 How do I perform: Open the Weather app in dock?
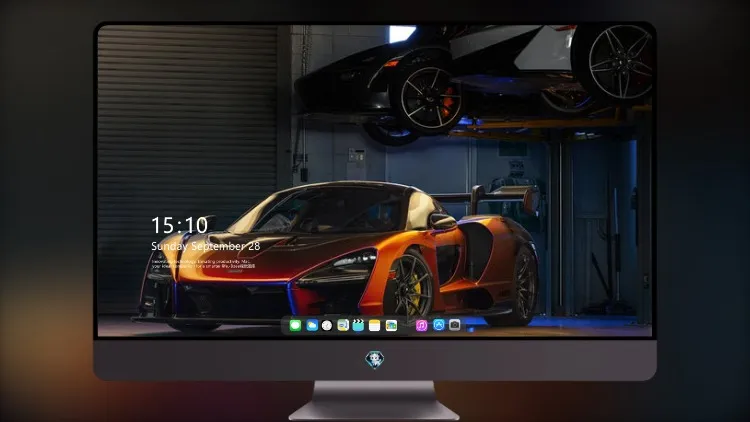tap(312, 326)
